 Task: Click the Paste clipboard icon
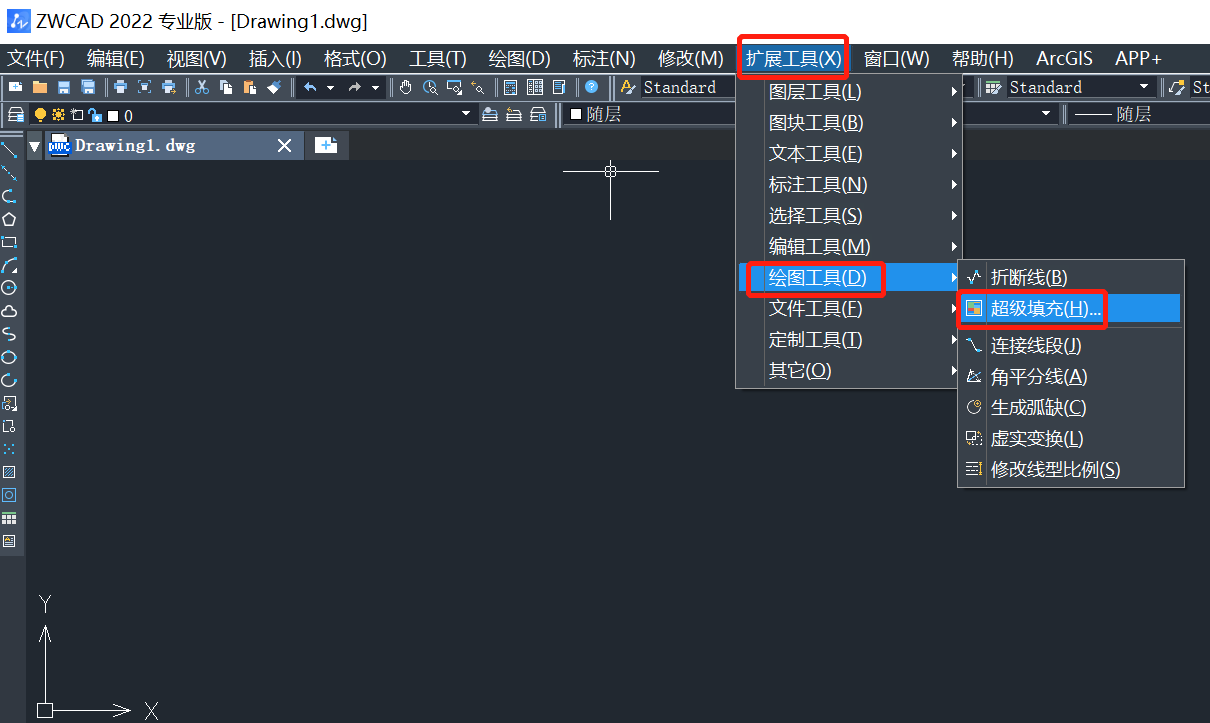249,87
